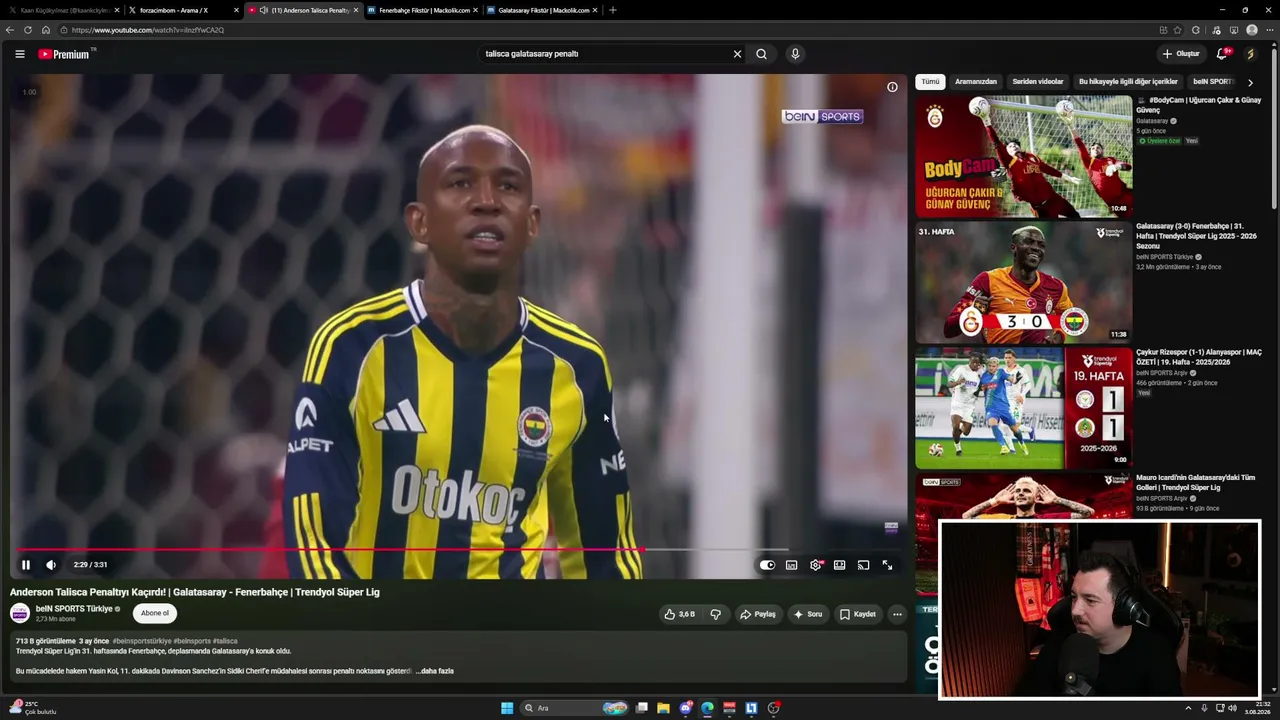Go back in browser history
This screenshot has height=720, width=1280.
click(x=10, y=30)
